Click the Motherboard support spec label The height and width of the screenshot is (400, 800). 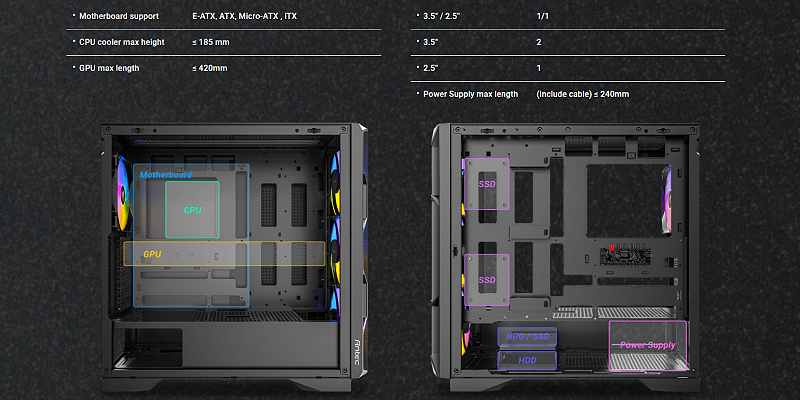(x=121, y=18)
